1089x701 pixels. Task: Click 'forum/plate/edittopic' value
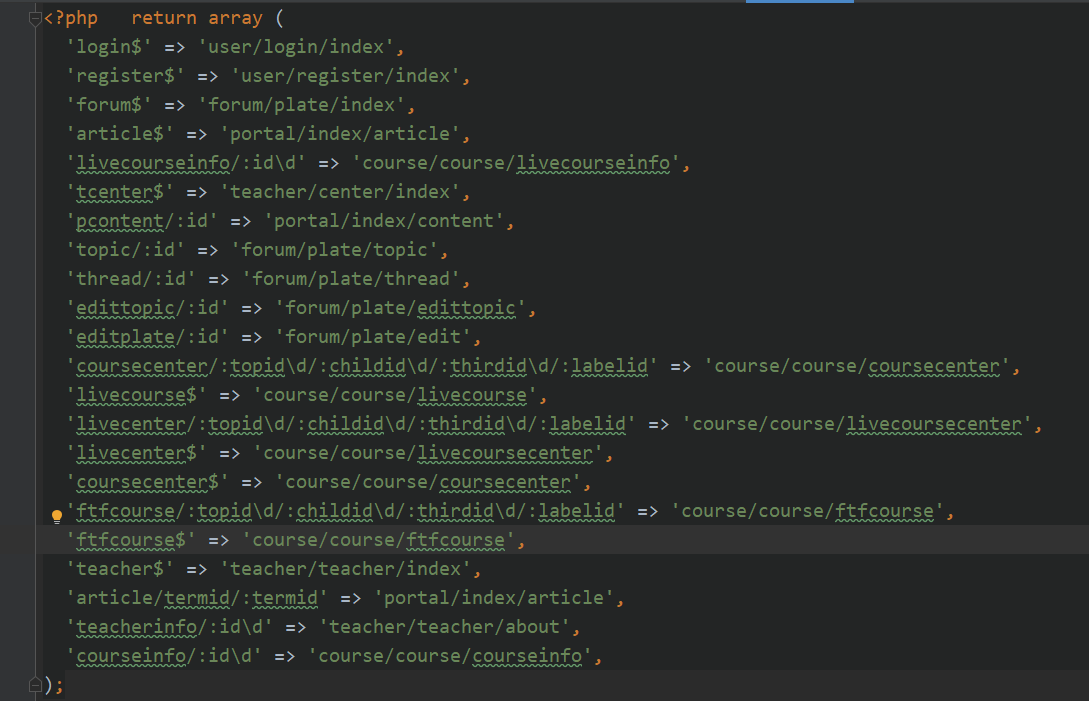[401, 308]
